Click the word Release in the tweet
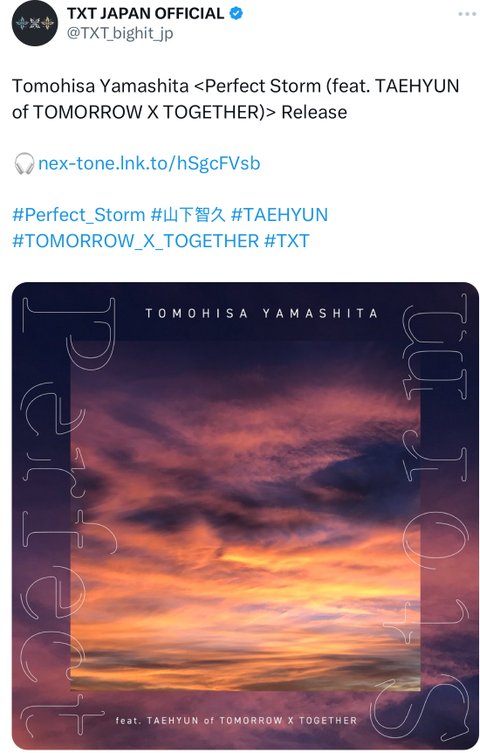 click(x=314, y=112)
